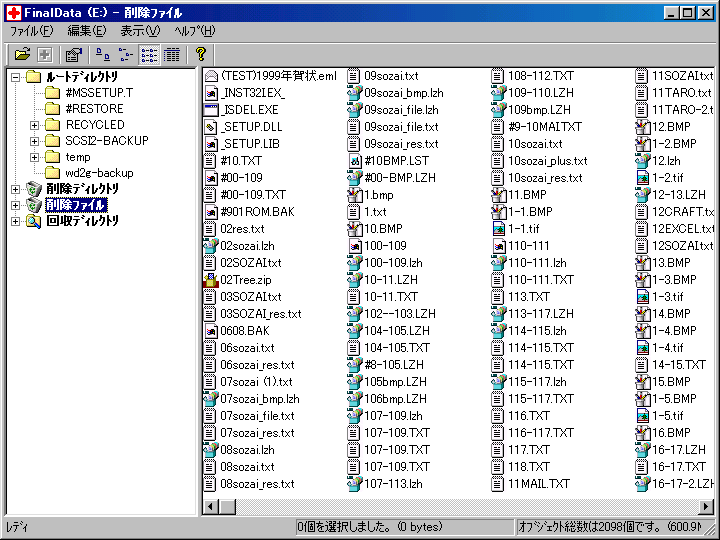Open the ファイル(F) menu
The width and height of the screenshot is (720, 540).
pos(31,31)
